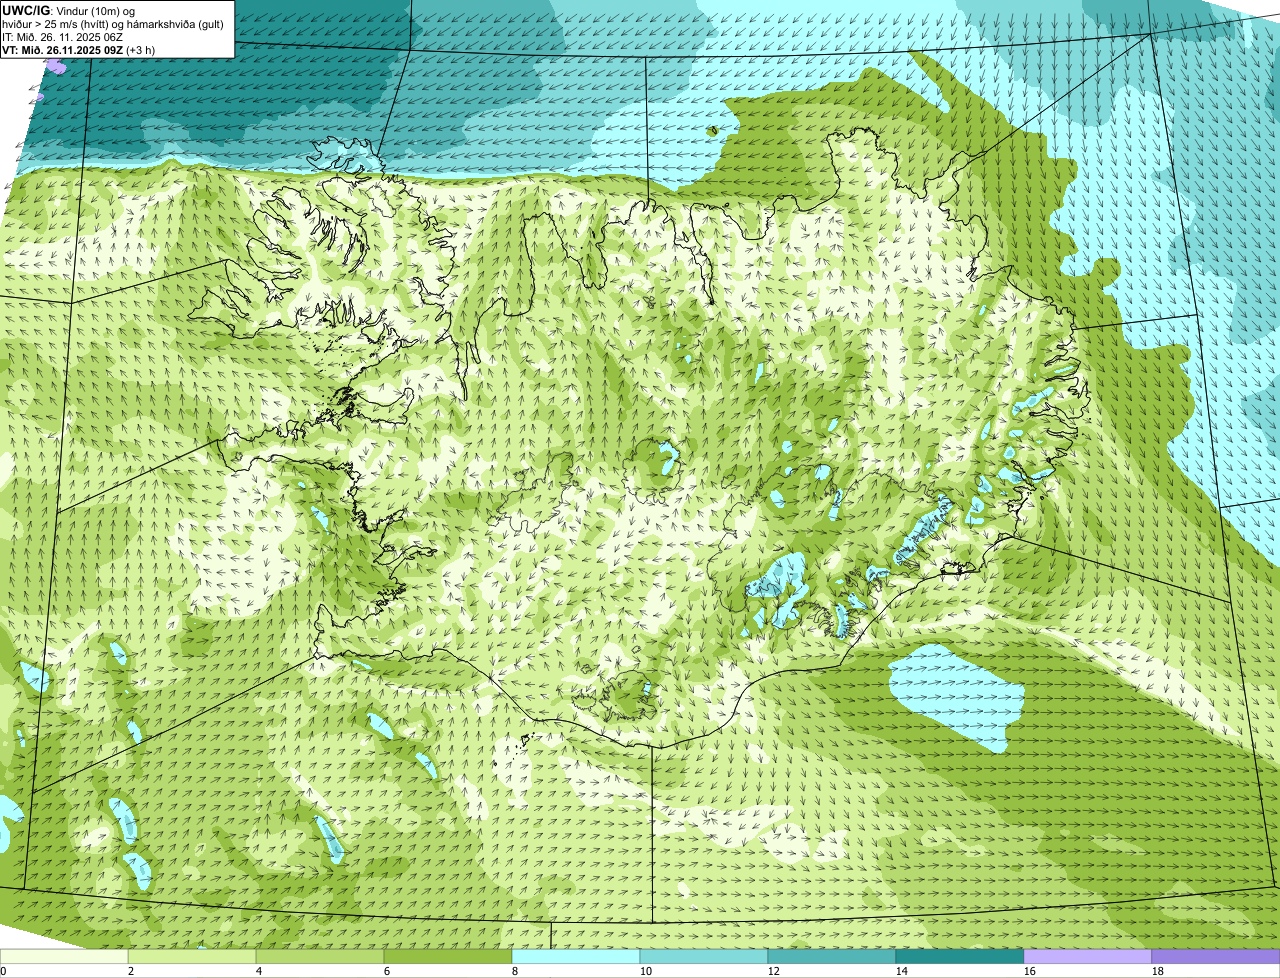Click the line "hviður > 25 m/s (hvítt) og hámarkshviða (gult)"
The image size is (1280, 978).
113,24
